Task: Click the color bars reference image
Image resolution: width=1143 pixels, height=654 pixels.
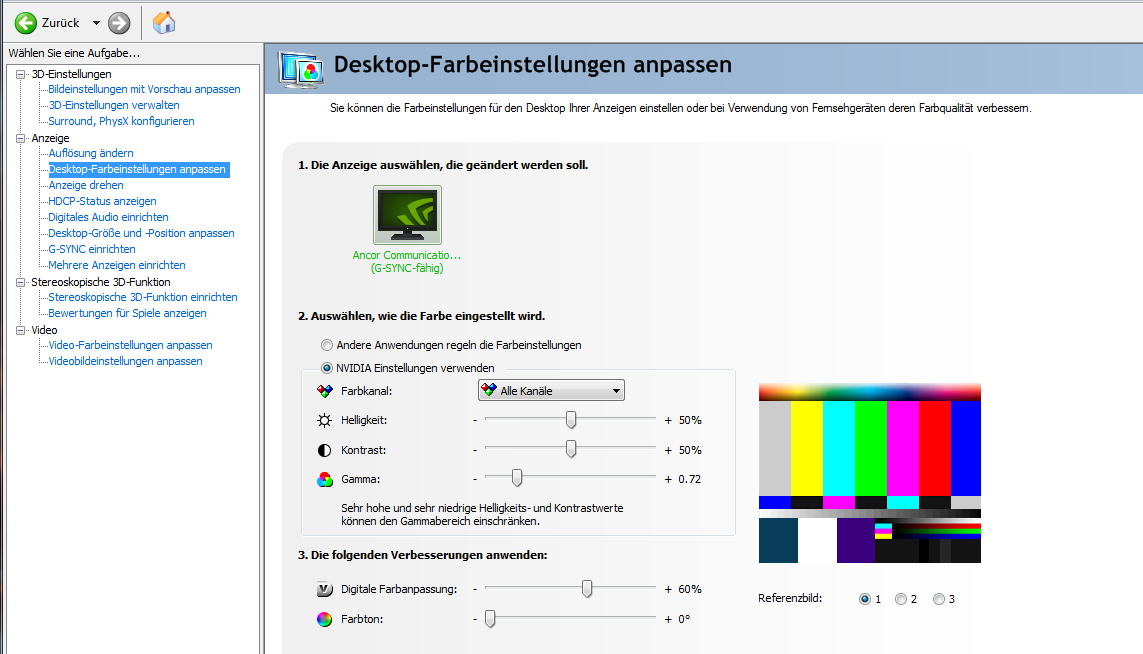Action: 870,473
